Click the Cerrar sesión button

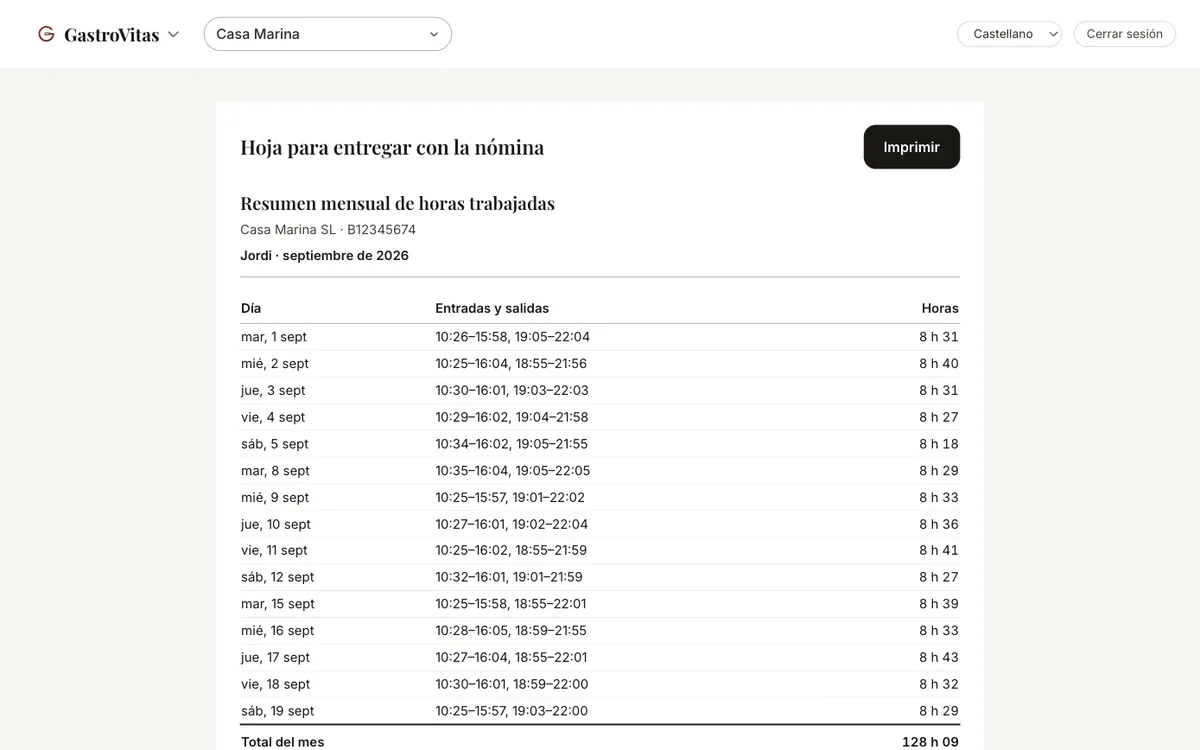(x=1124, y=34)
